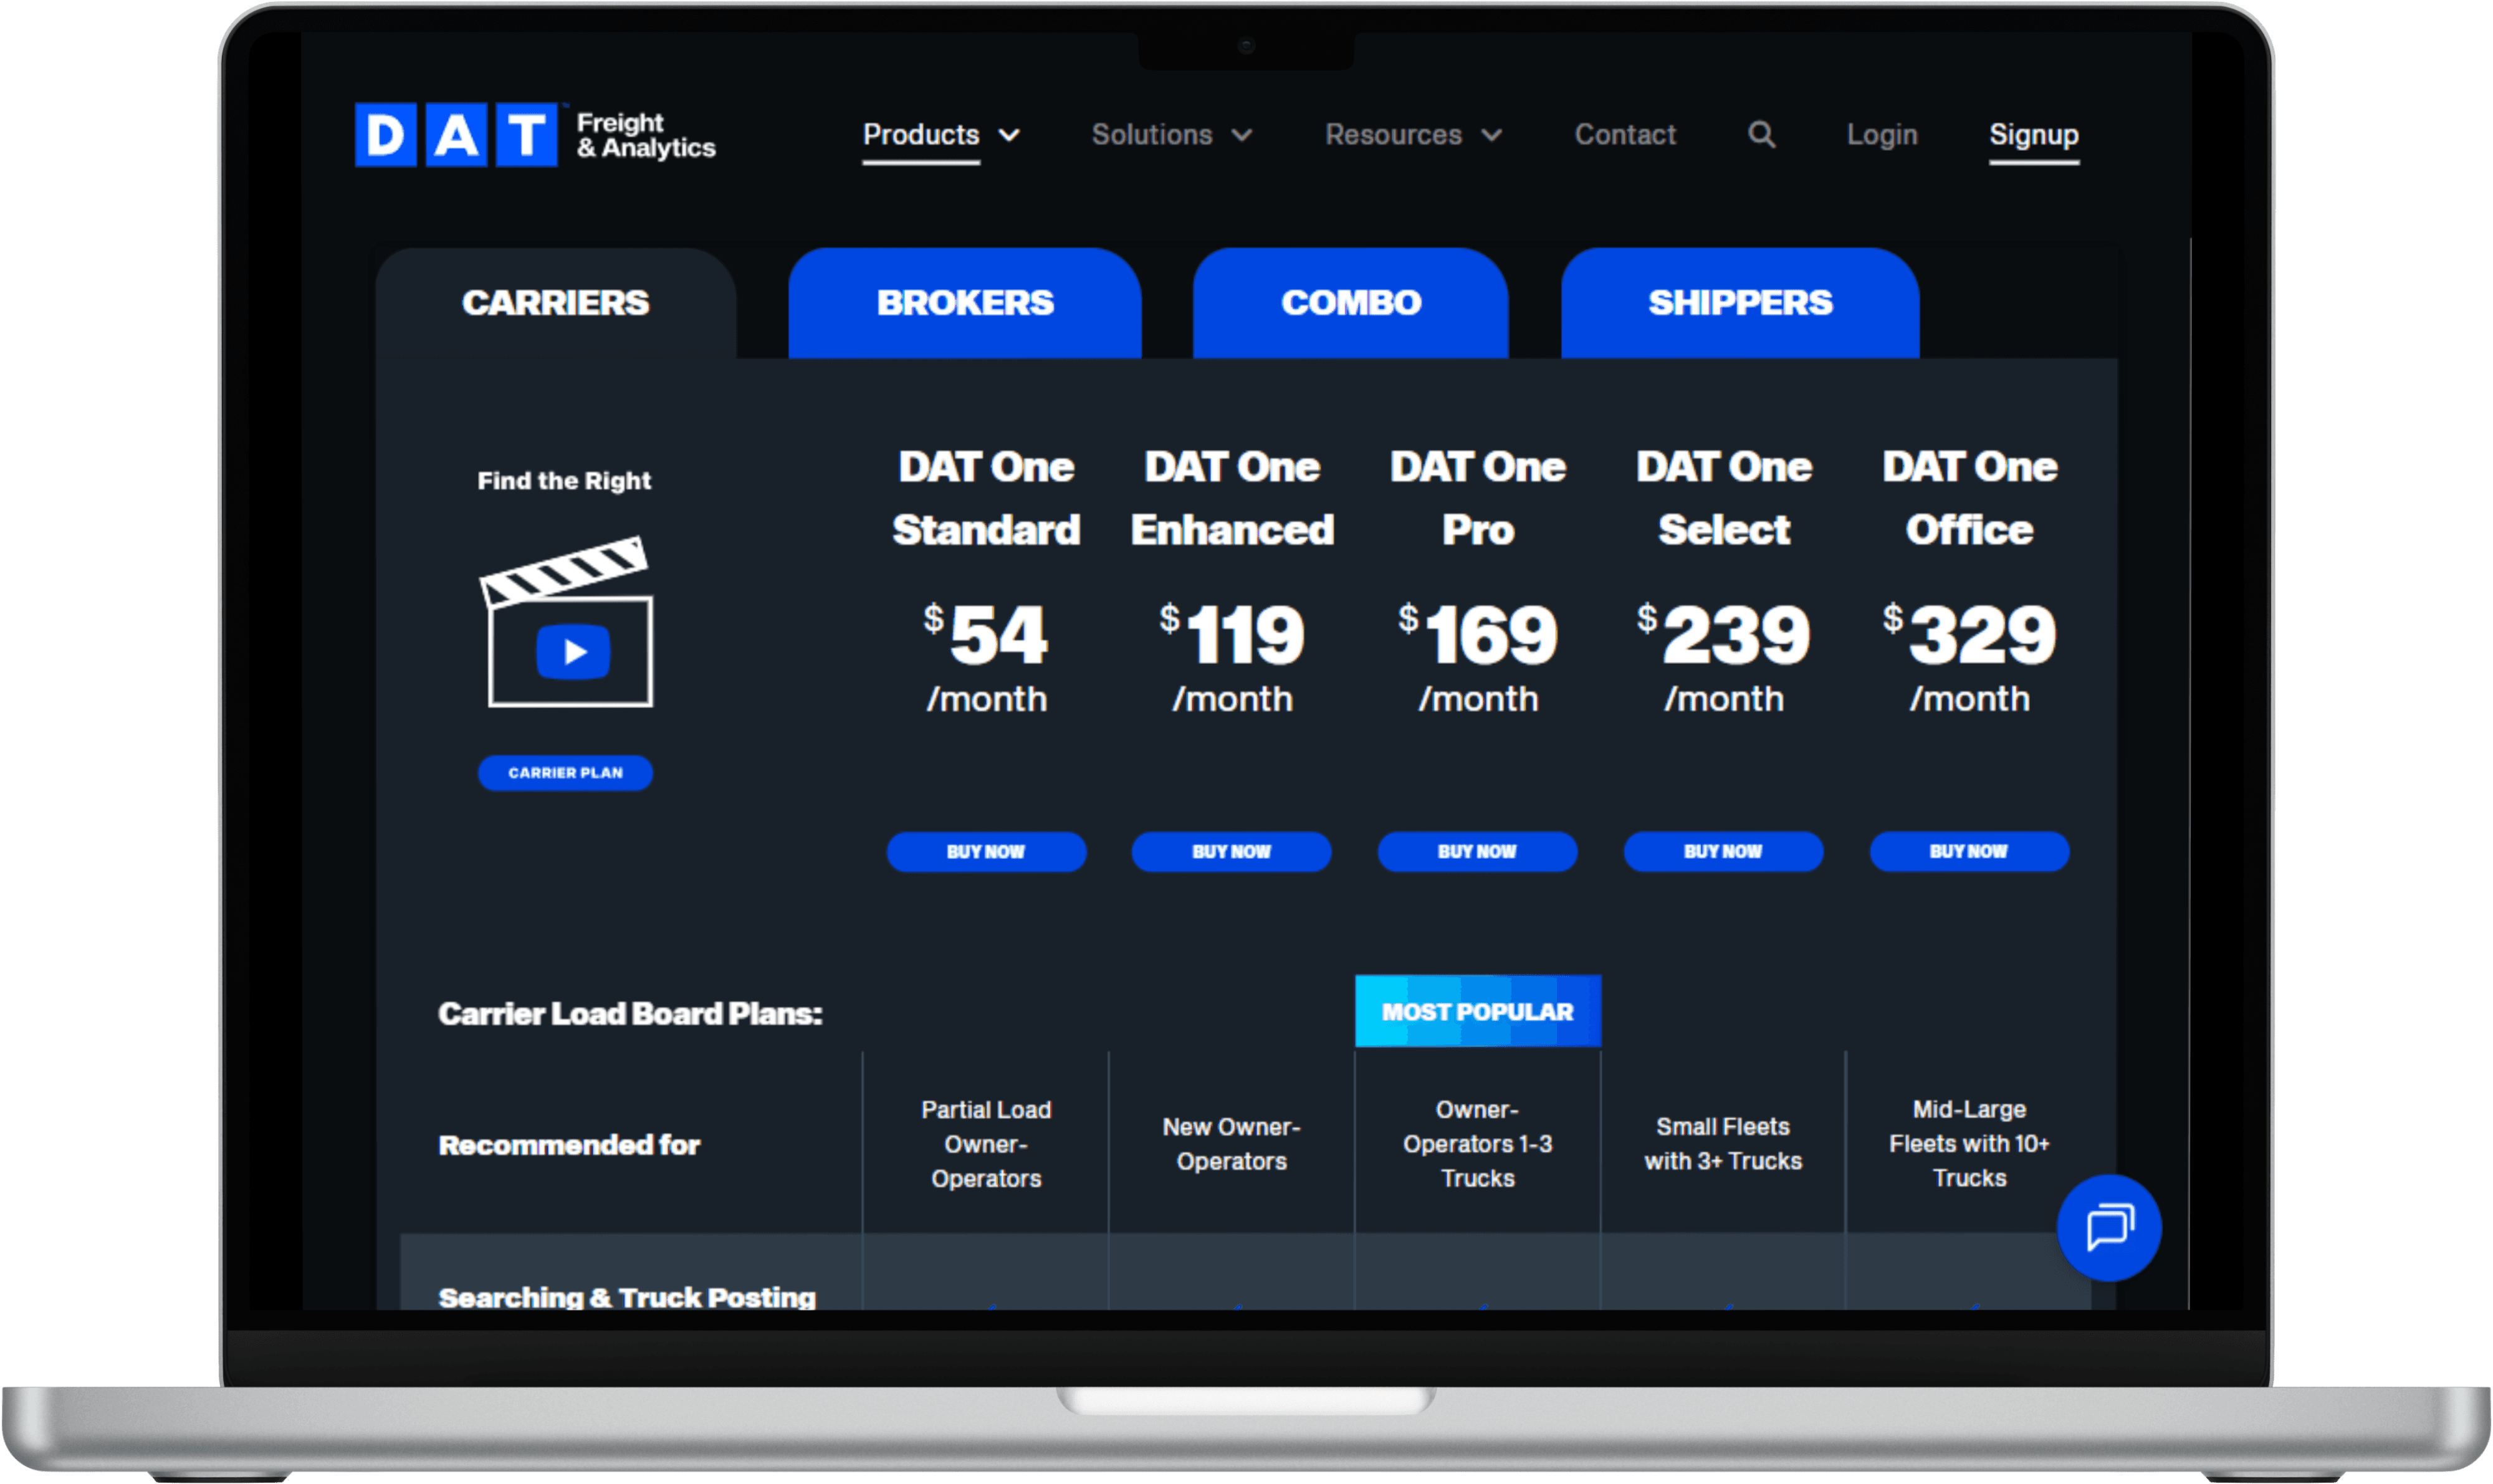Buy the DAT One Standard plan
The image size is (2493, 1484).
tap(986, 852)
